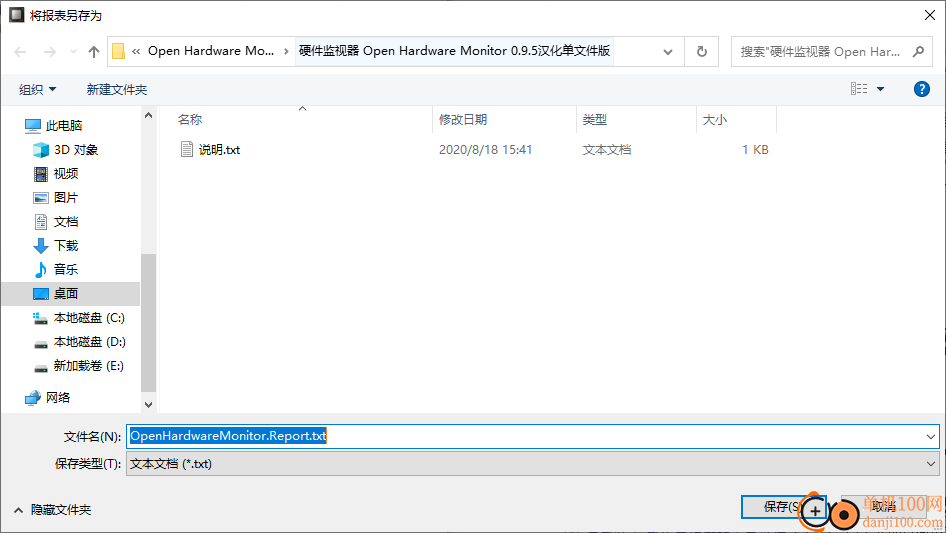Image resolution: width=946 pixels, height=533 pixels.
Task: Go back with the left arrow
Action: [20, 52]
